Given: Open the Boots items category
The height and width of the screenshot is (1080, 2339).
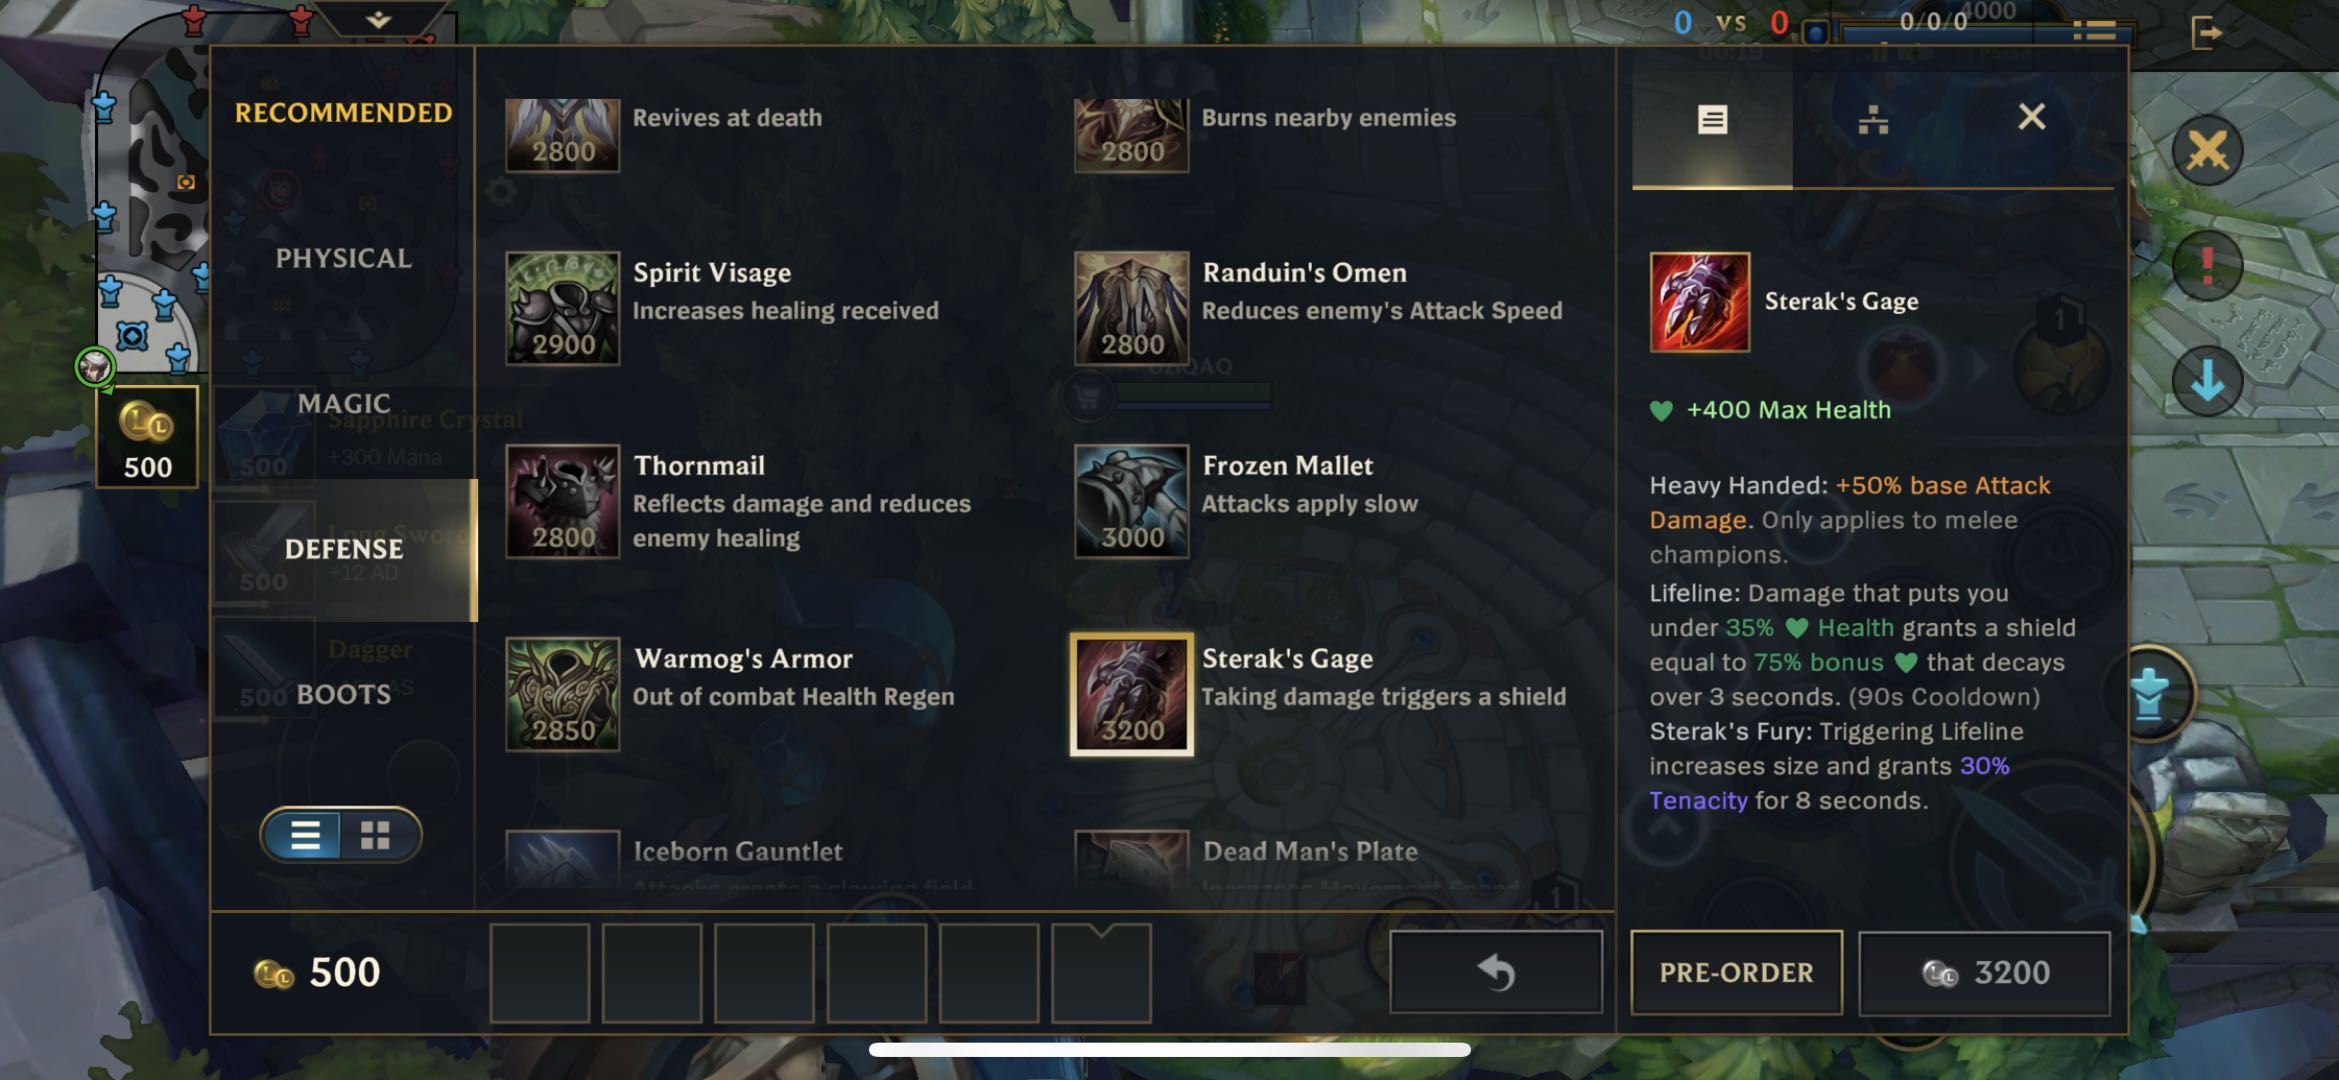Looking at the screenshot, I should 343,694.
